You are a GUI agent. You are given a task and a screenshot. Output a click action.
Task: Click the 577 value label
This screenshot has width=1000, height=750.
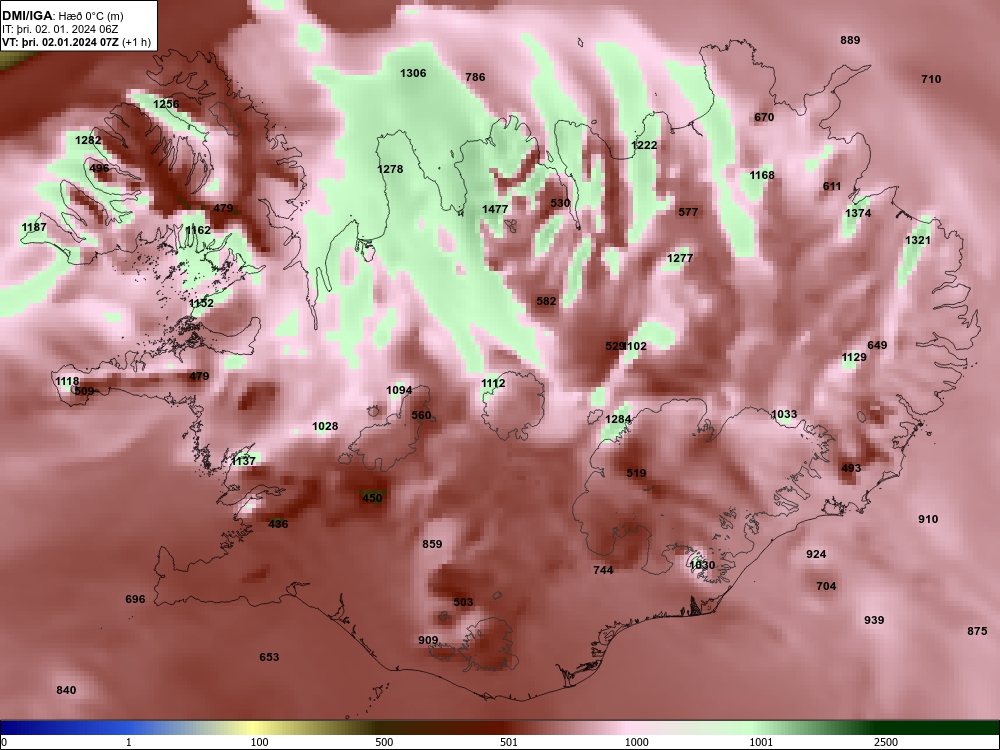tap(688, 212)
